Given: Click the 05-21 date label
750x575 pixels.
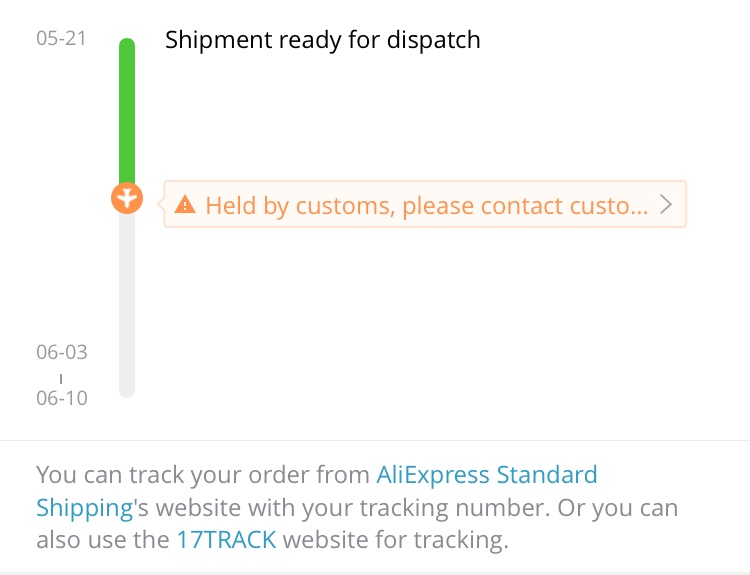Looking at the screenshot, I should [x=61, y=40].
